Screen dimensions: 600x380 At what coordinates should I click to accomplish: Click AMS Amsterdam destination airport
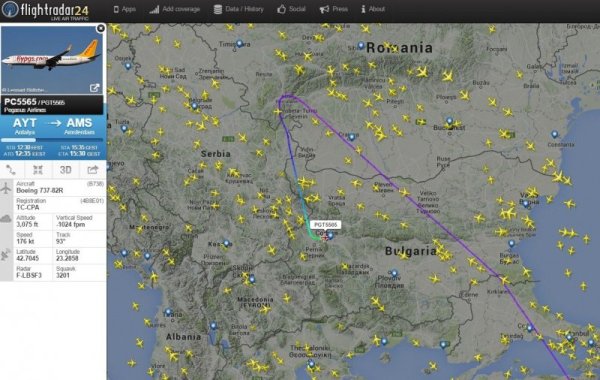[79, 126]
